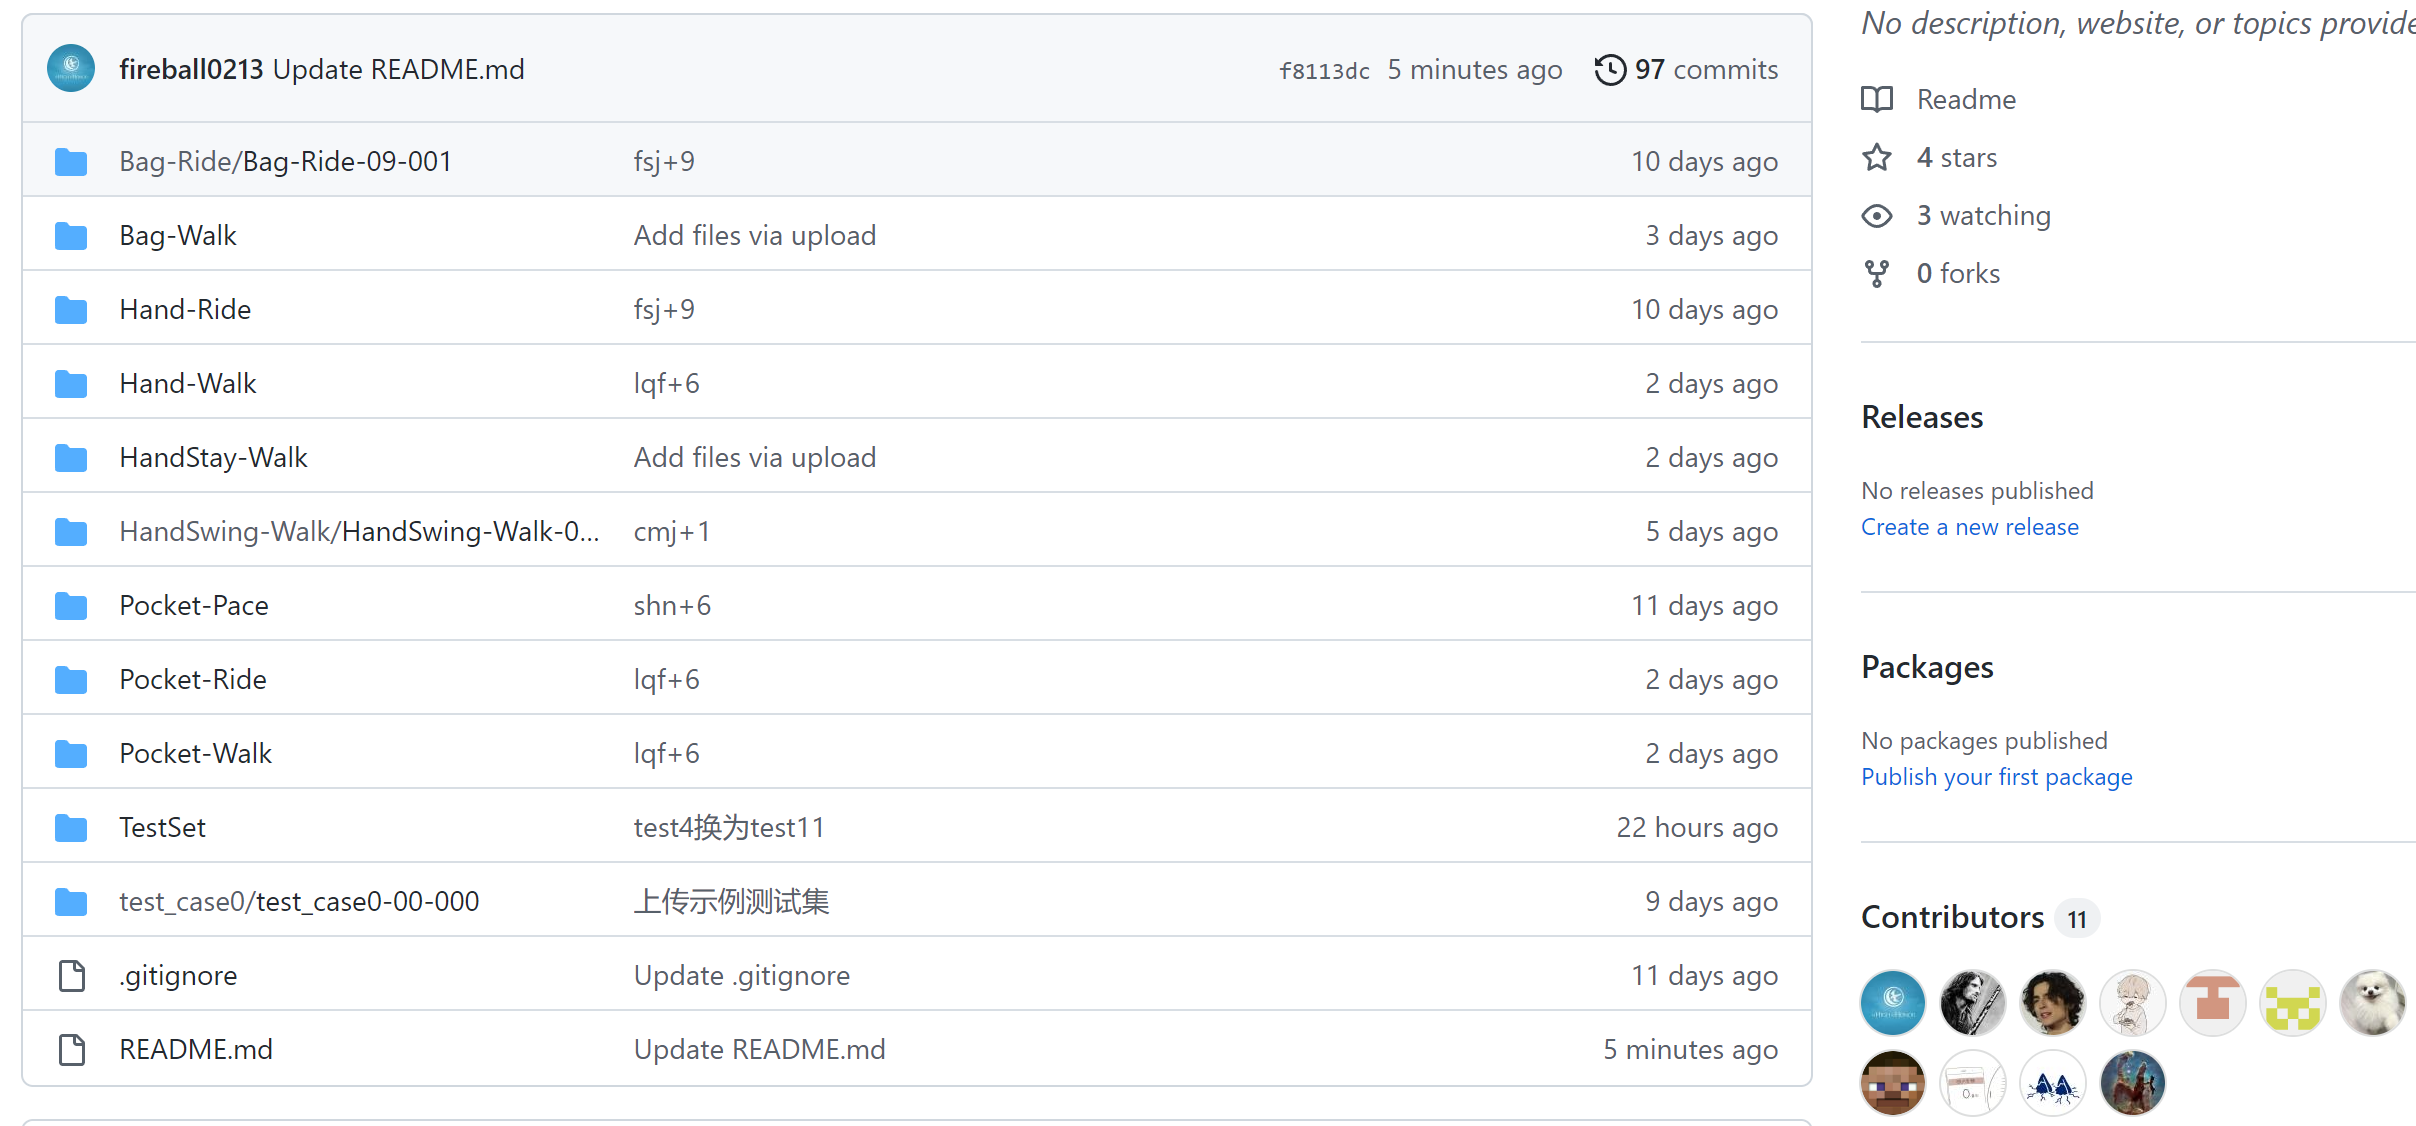
Task: Click the watching eye icon
Action: [1877, 216]
